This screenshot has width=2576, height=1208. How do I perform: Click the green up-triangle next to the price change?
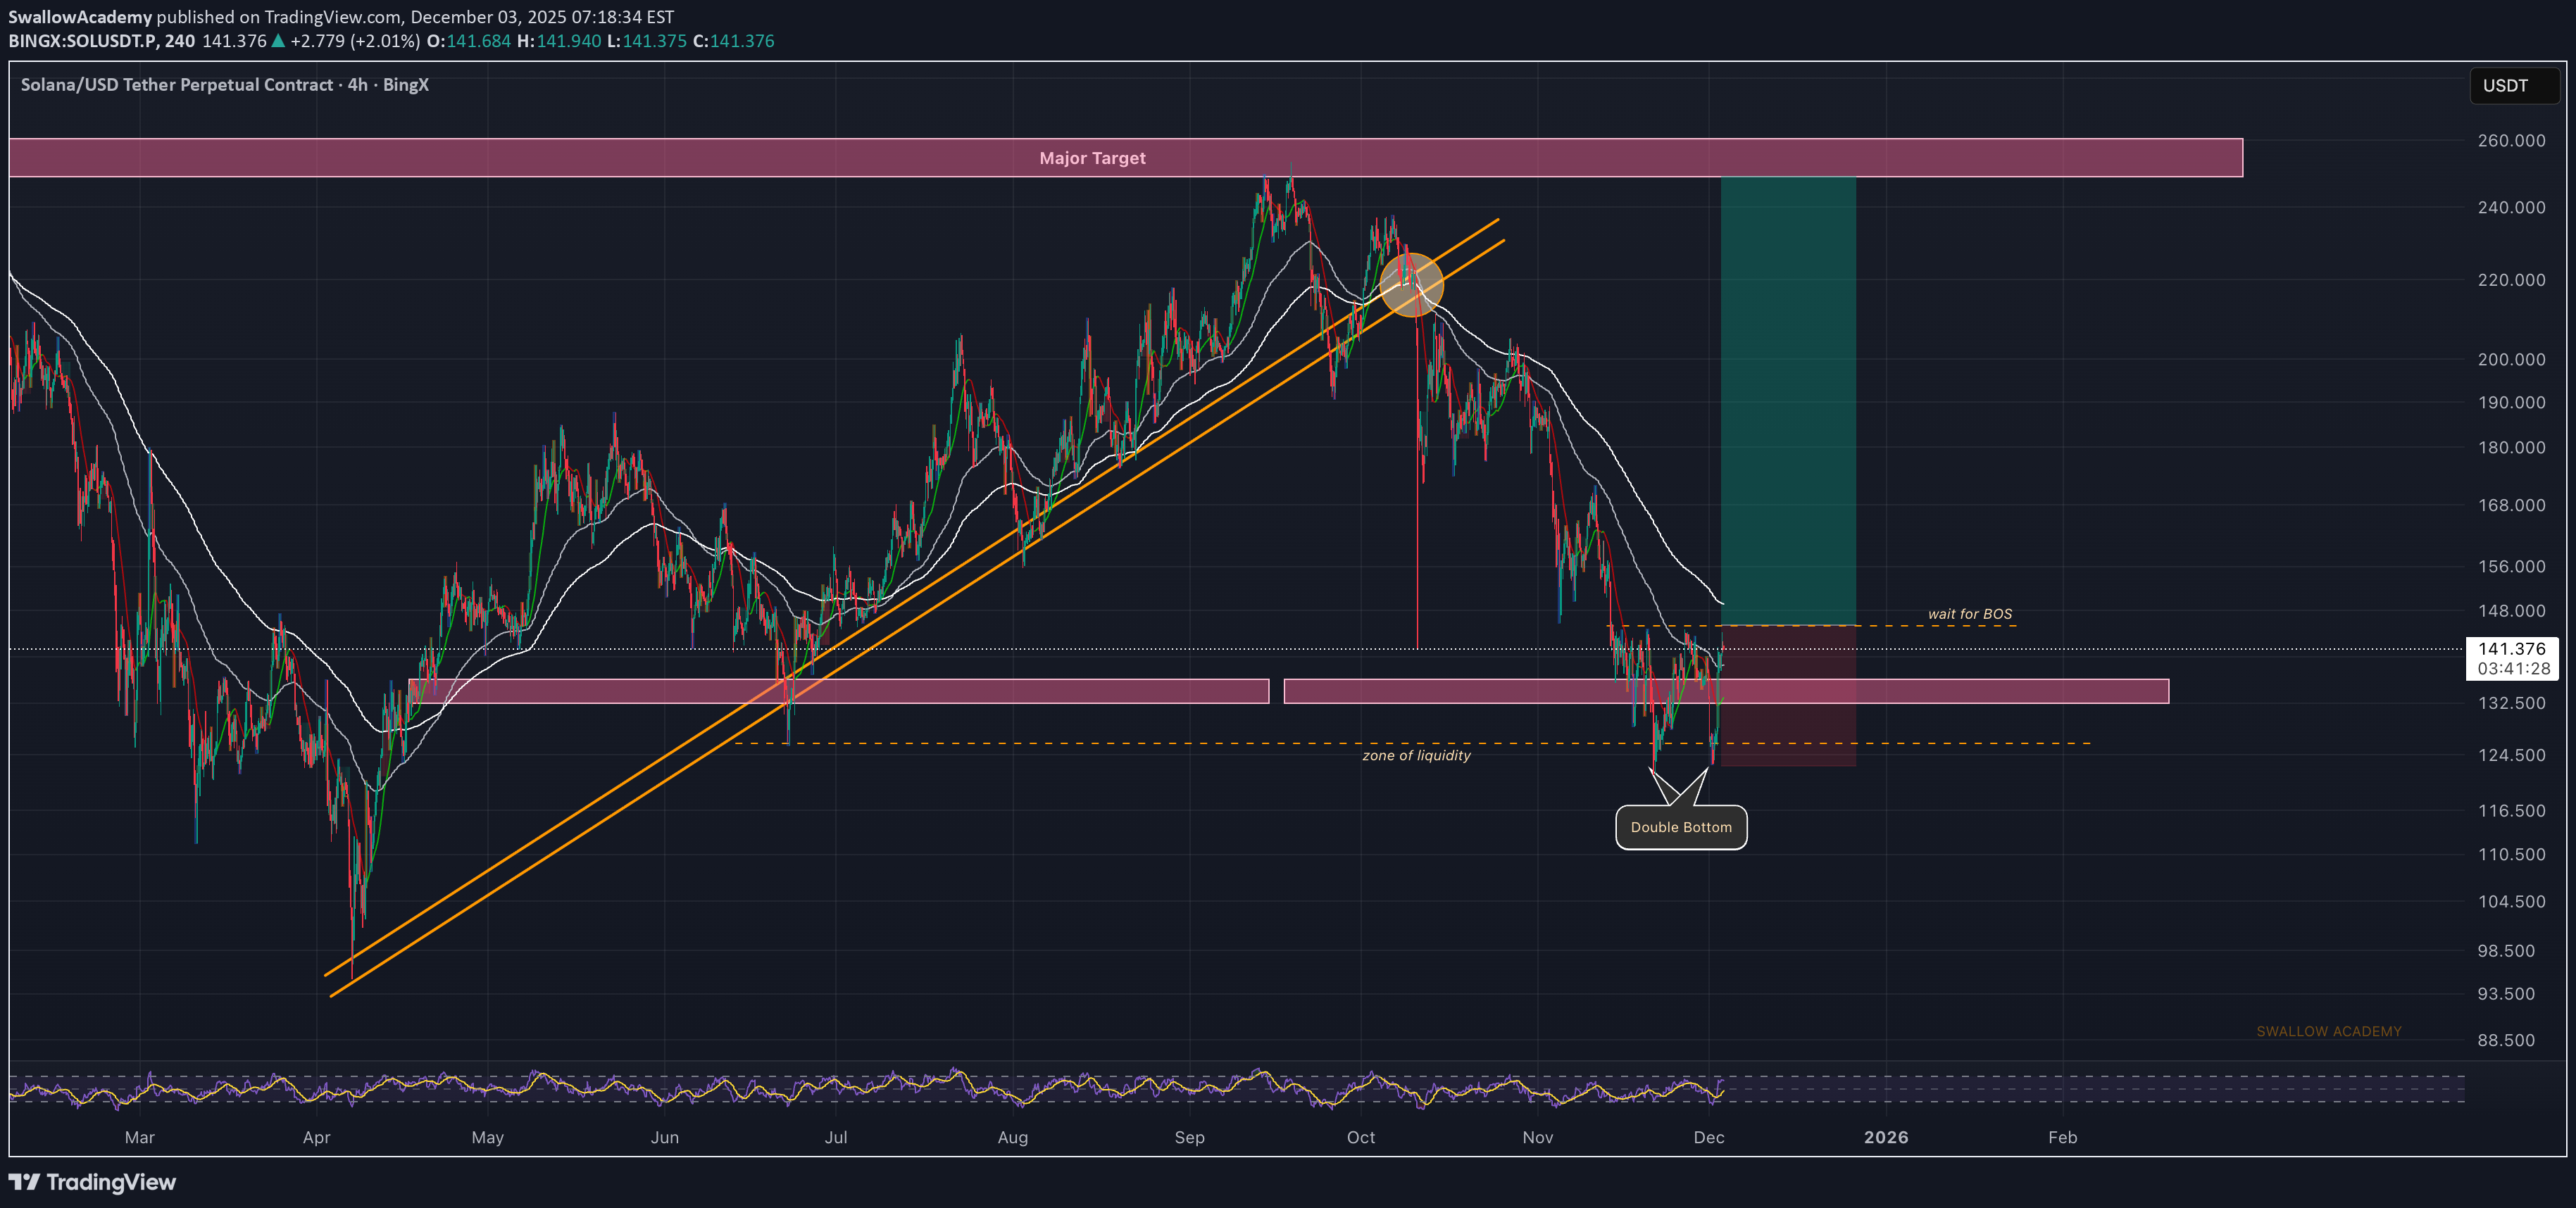tap(278, 41)
